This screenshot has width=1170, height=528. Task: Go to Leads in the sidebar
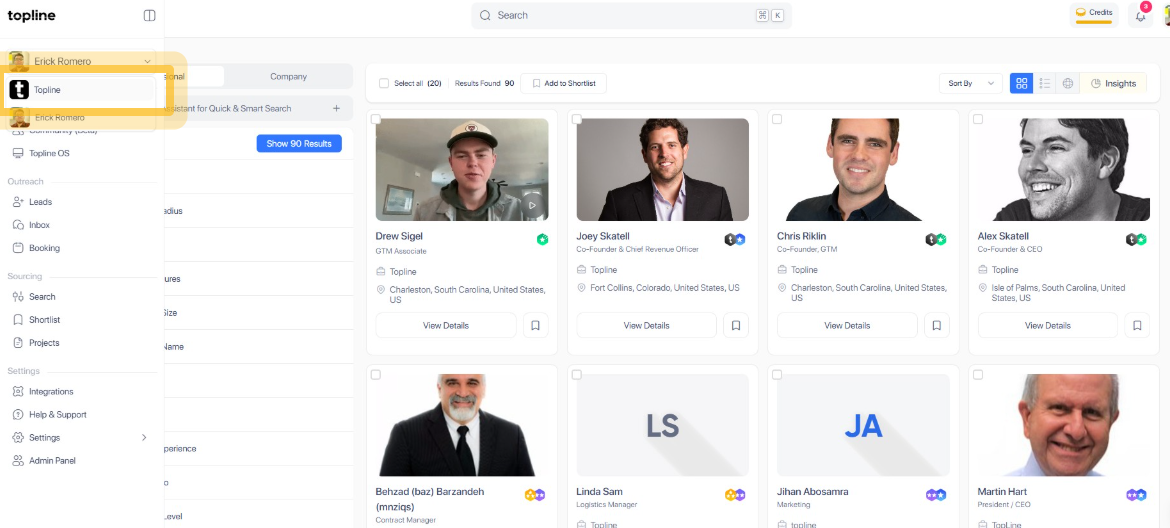click(40, 202)
